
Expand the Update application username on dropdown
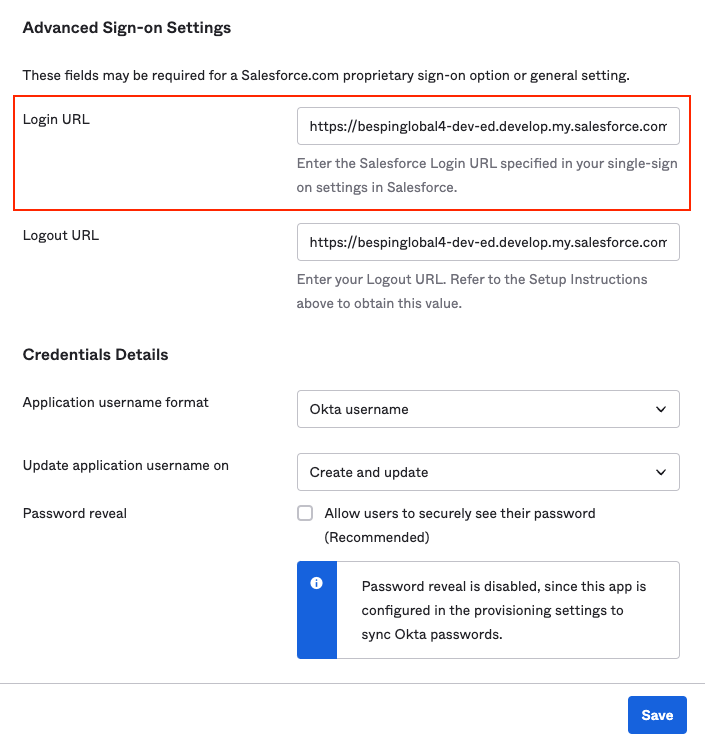488,472
